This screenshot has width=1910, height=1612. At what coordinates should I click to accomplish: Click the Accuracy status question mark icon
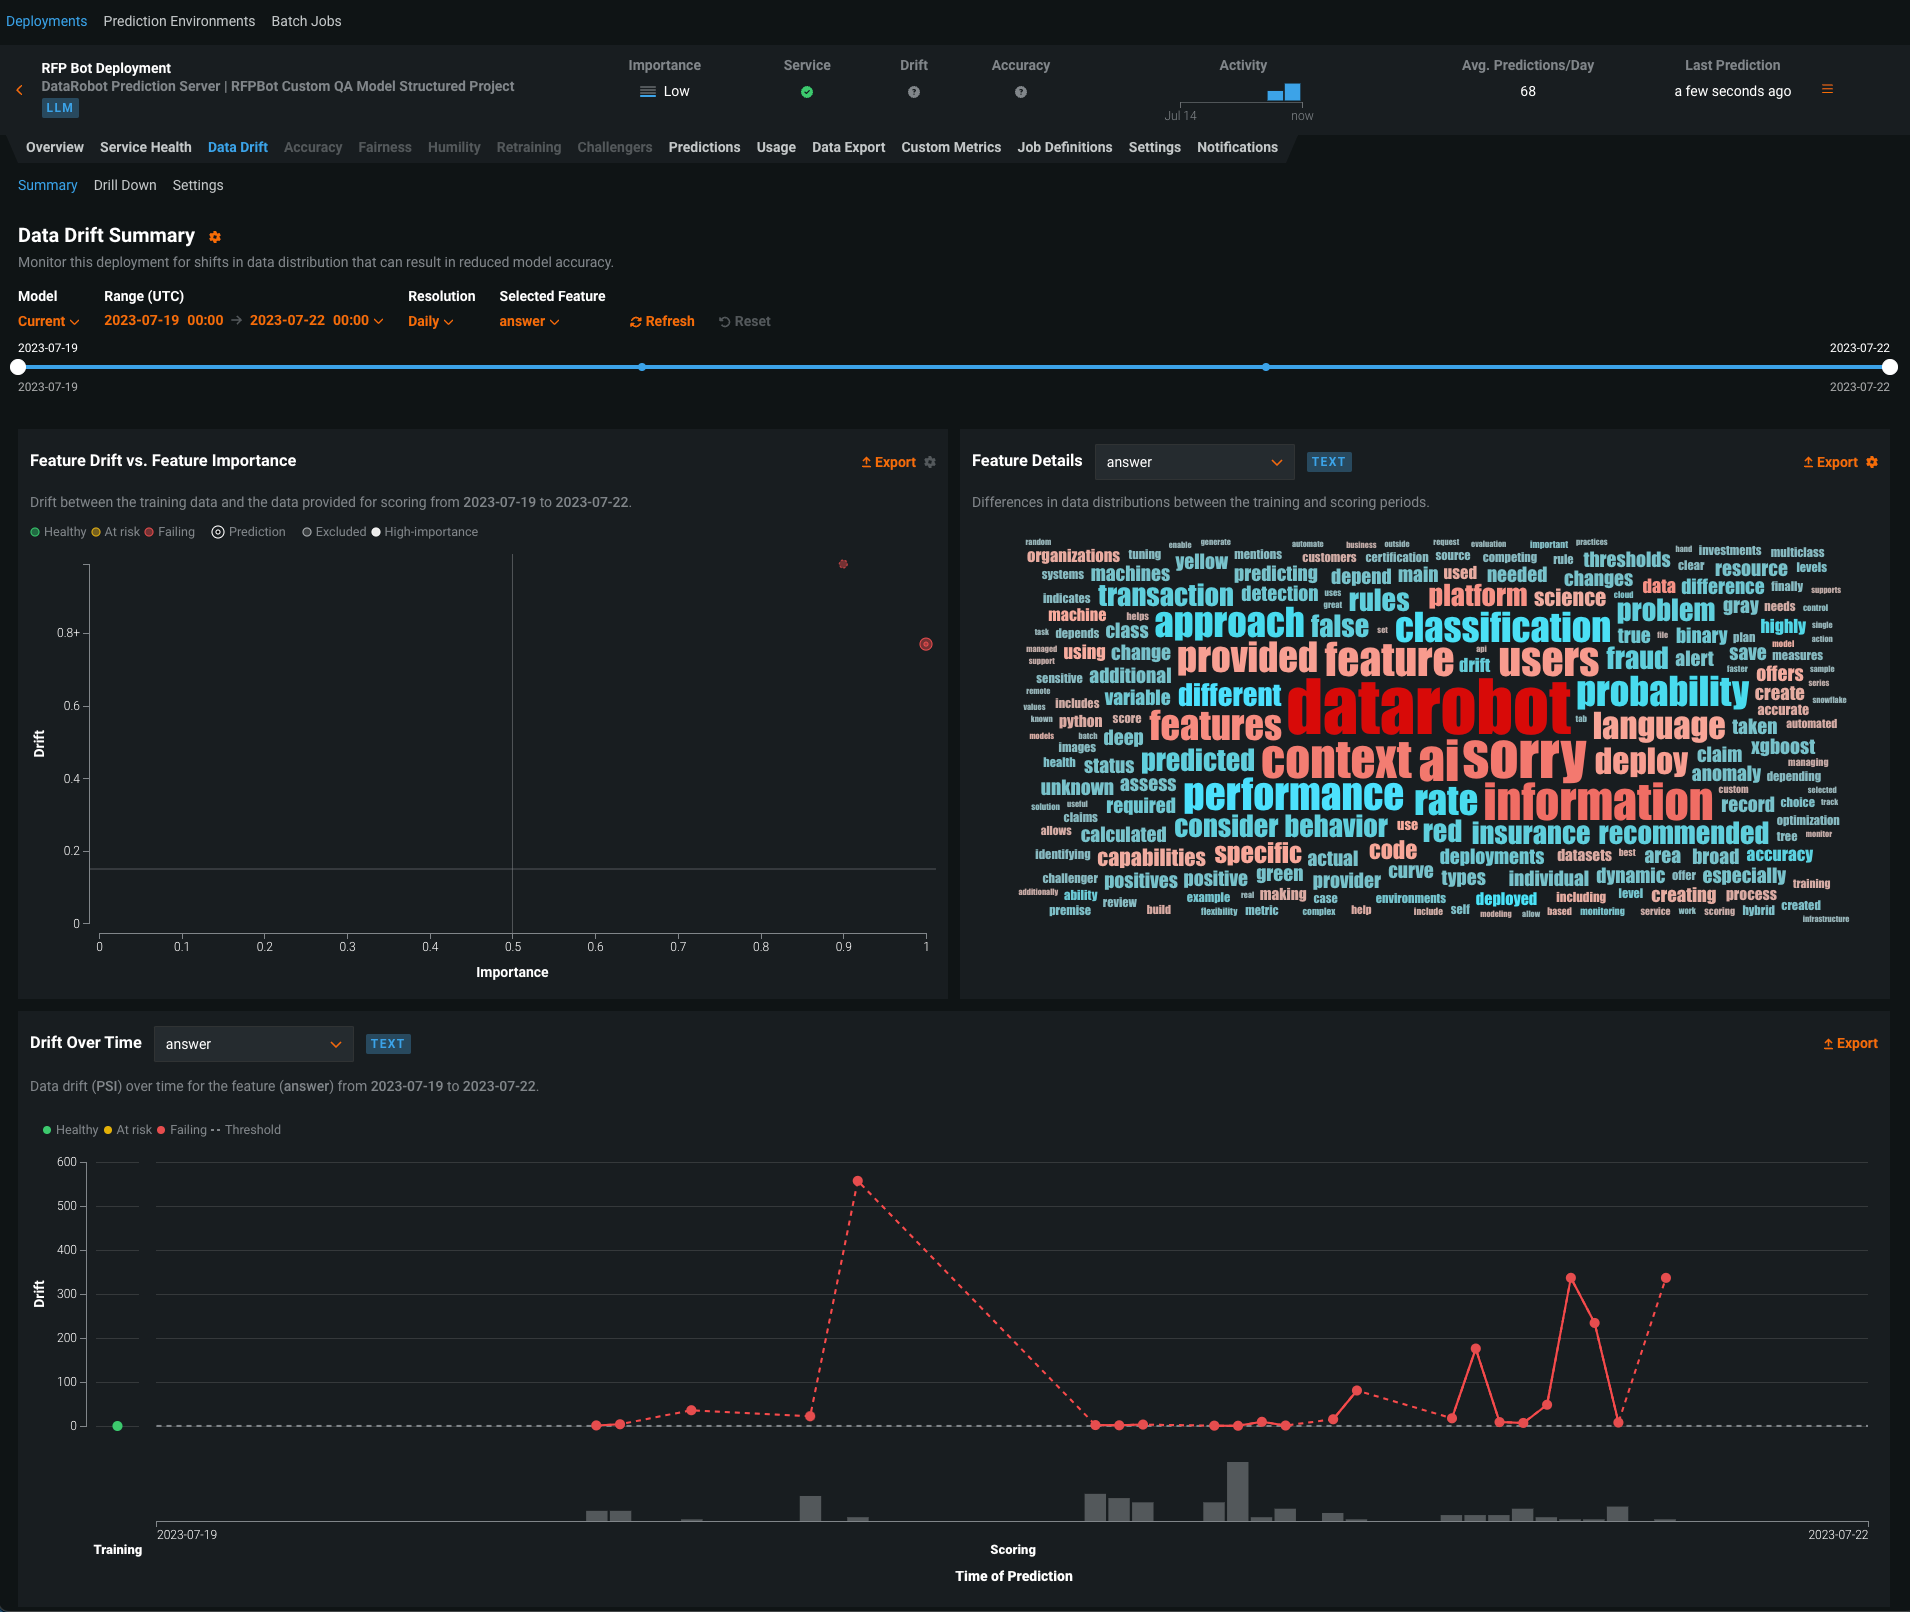click(1020, 92)
